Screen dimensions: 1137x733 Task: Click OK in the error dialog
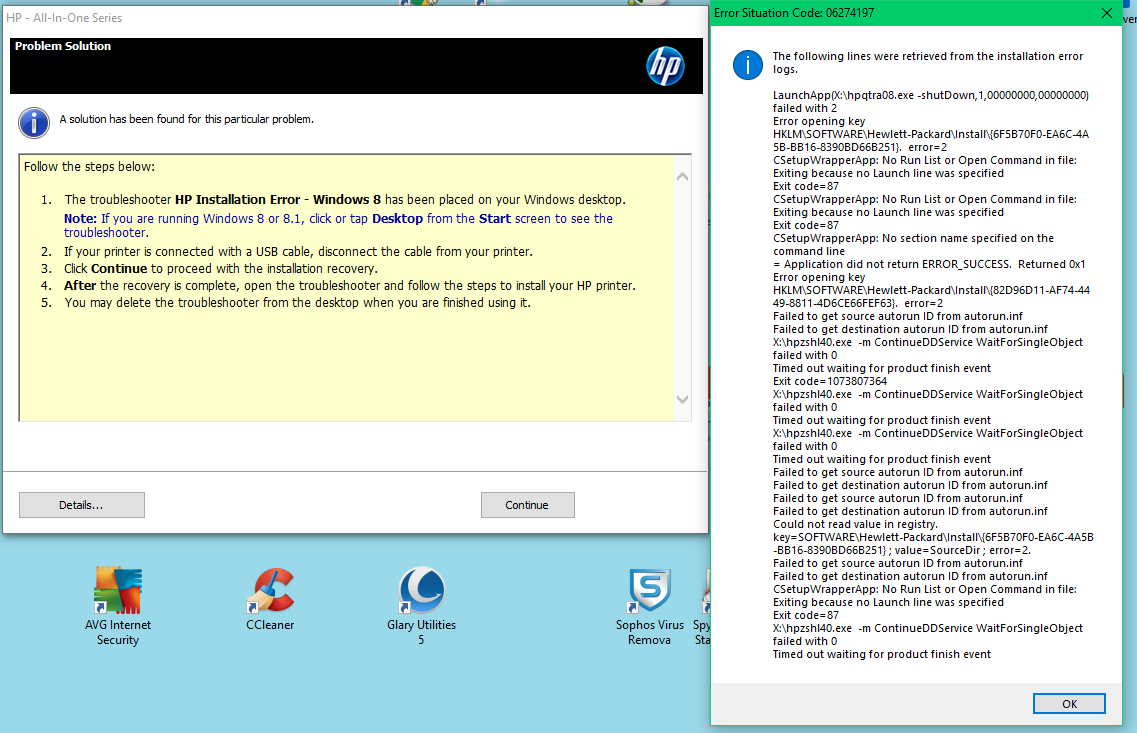(1069, 704)
